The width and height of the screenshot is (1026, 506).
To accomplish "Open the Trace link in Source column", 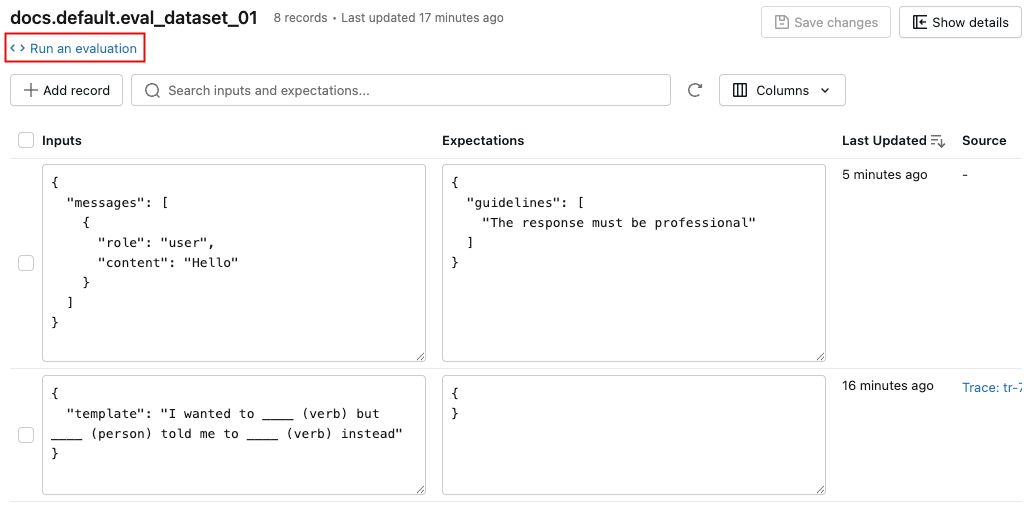I will coord(991,387).
